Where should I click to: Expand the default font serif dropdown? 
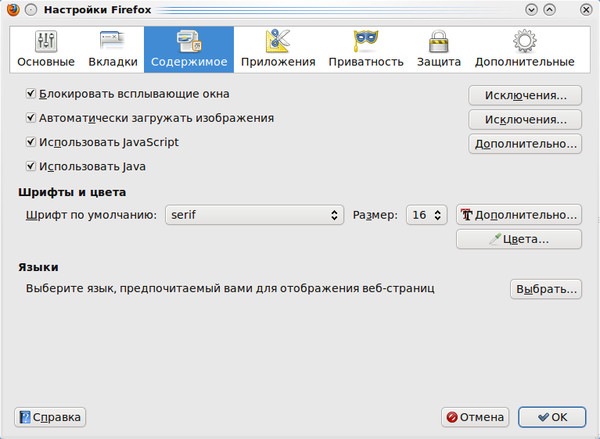pos(254,215)
